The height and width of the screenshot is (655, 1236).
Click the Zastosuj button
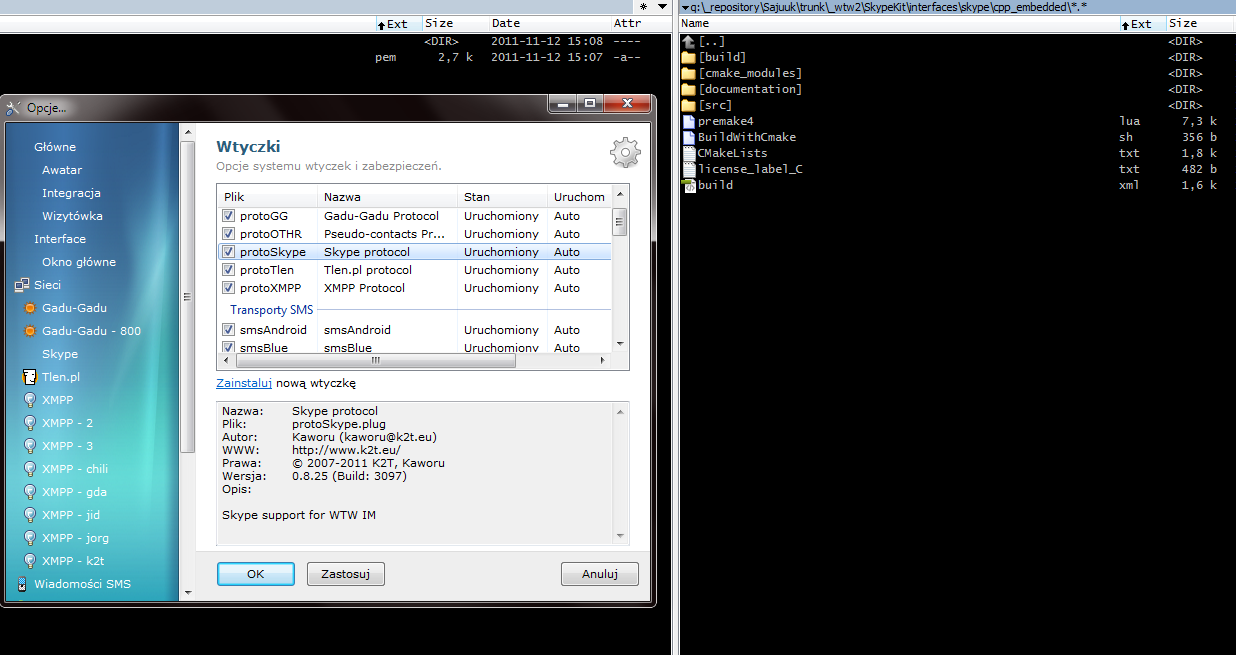tap(346, 574)
